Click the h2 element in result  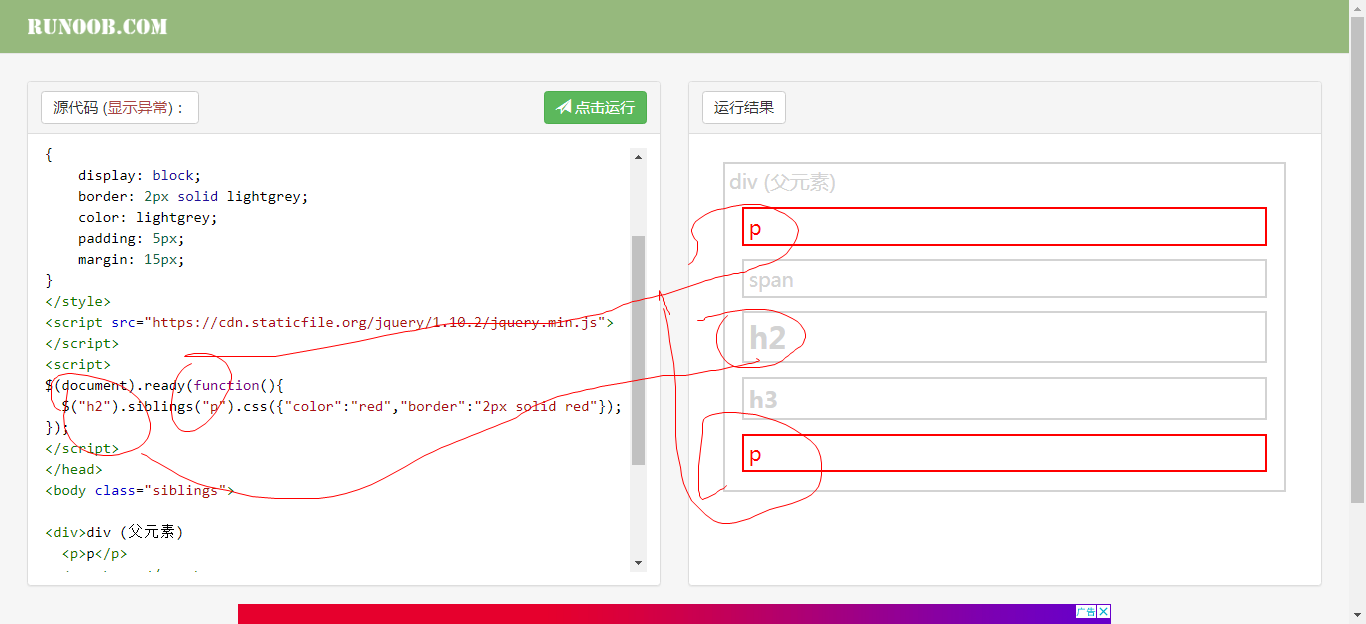[1004, 337]
